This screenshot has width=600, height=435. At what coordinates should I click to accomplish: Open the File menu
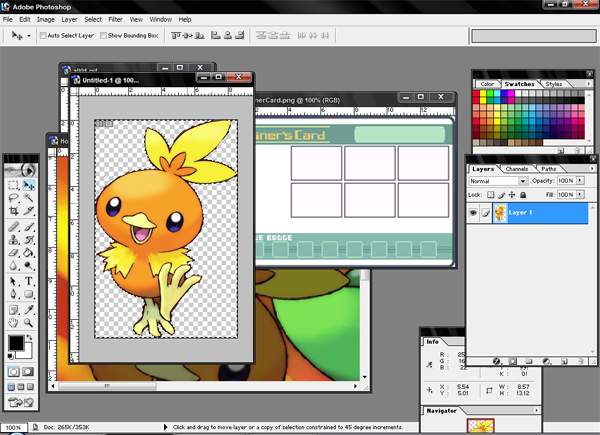[x=8, y=20]
